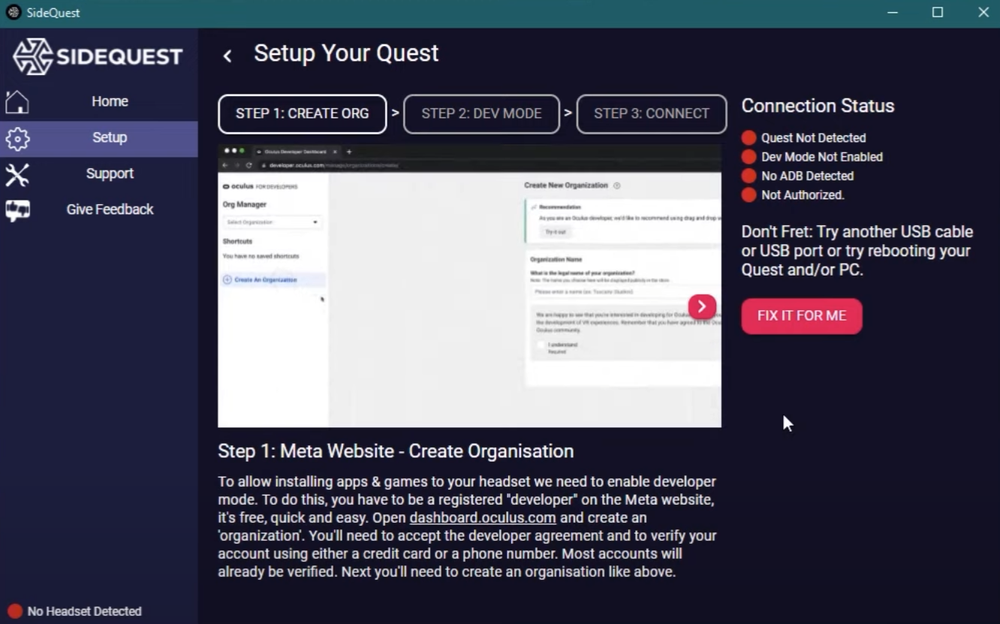
Task: Click the back arrow beside Setup Your Quest
Action: click(227, 56)
